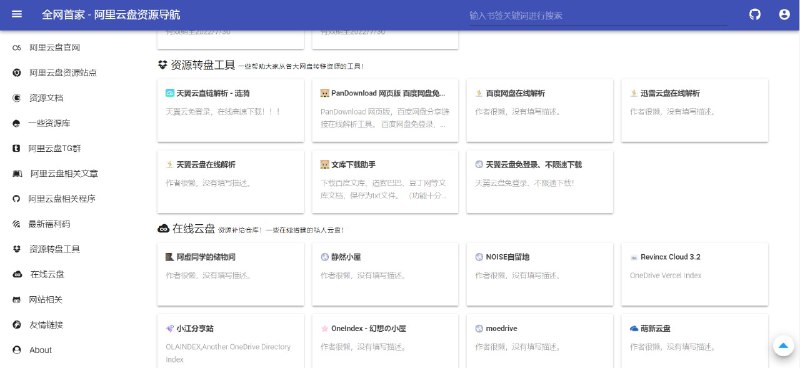This screenshot has height=368, width=800.
Task: Click icon beside 阿里云盘TG群 in sidebar
Action: pos(16,149)
